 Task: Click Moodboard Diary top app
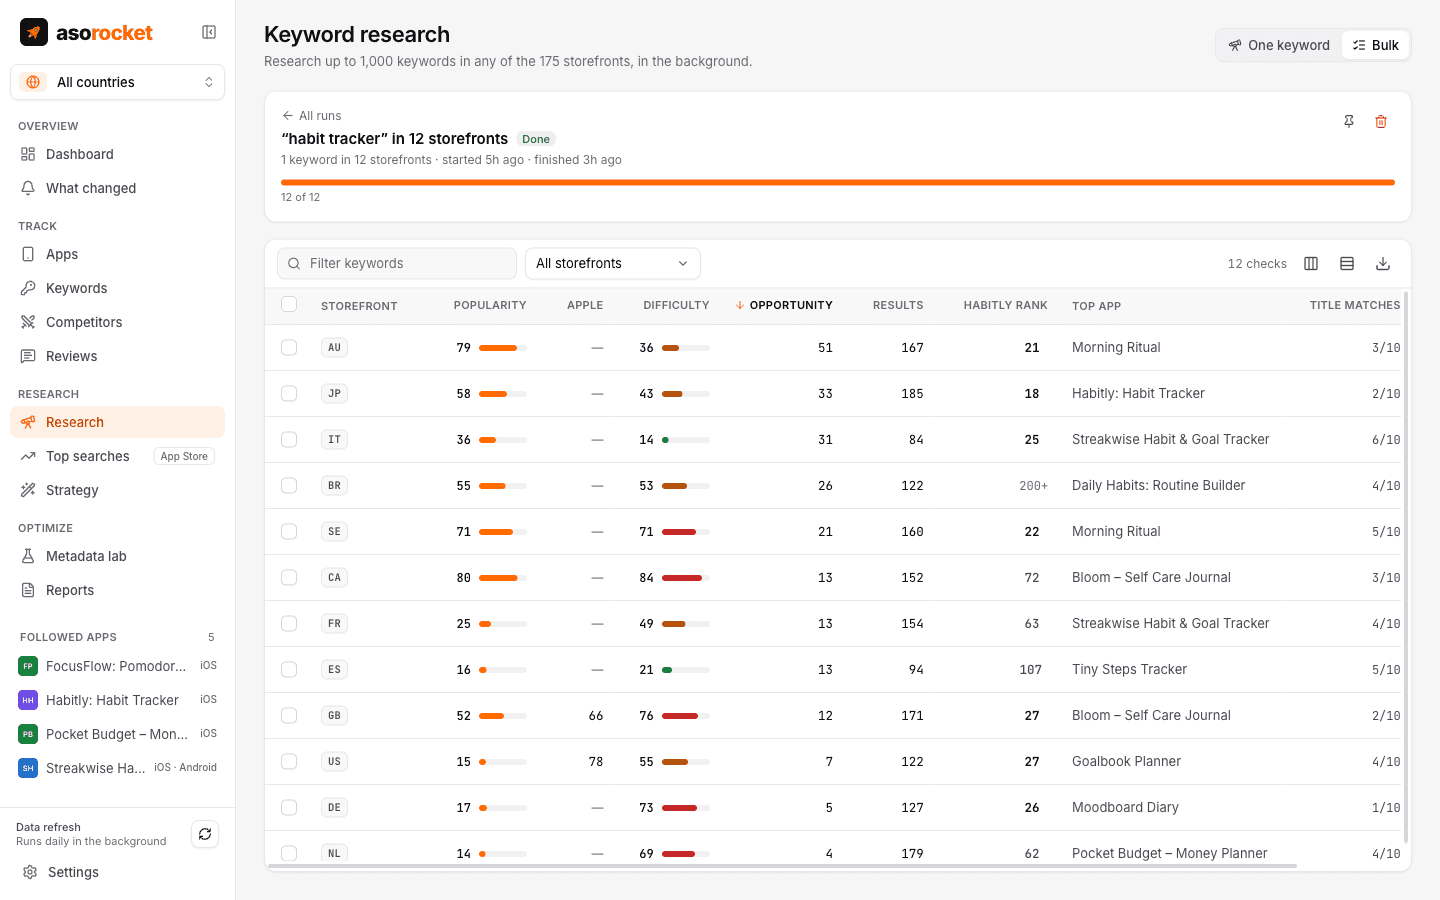pyautogui.click(x=1125, y=807)
